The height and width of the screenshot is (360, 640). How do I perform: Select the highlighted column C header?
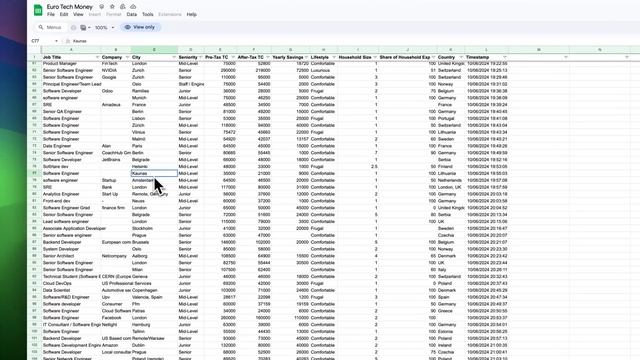pos(154,50)
